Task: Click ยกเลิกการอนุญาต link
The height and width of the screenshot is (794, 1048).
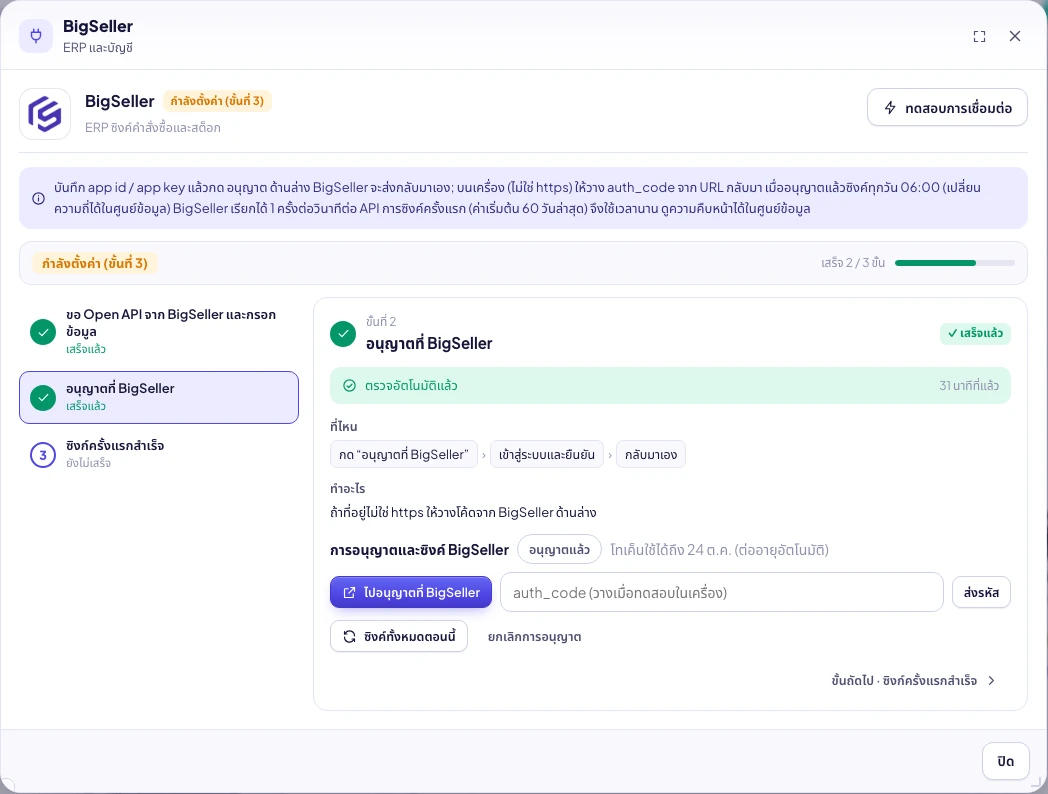Action: coord(535,637)
